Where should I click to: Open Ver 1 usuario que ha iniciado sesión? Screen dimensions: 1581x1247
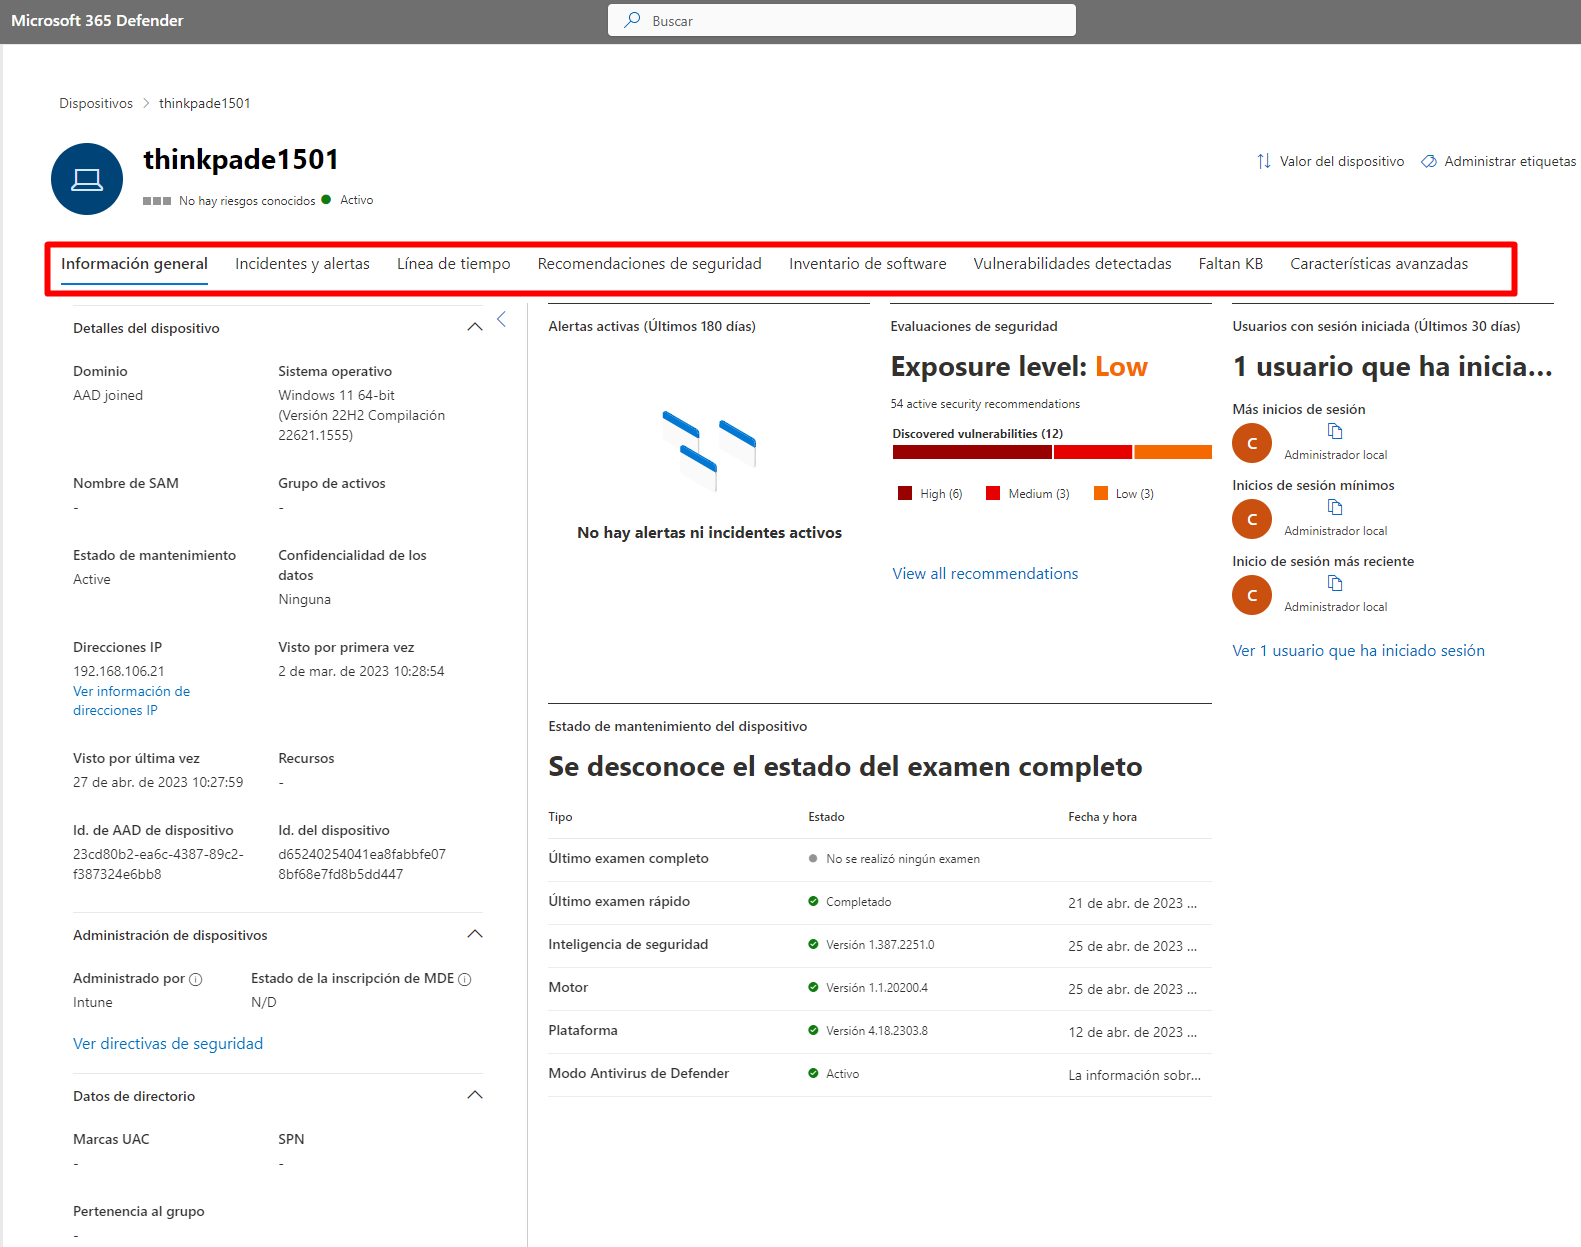click(x=1358, y=650)
